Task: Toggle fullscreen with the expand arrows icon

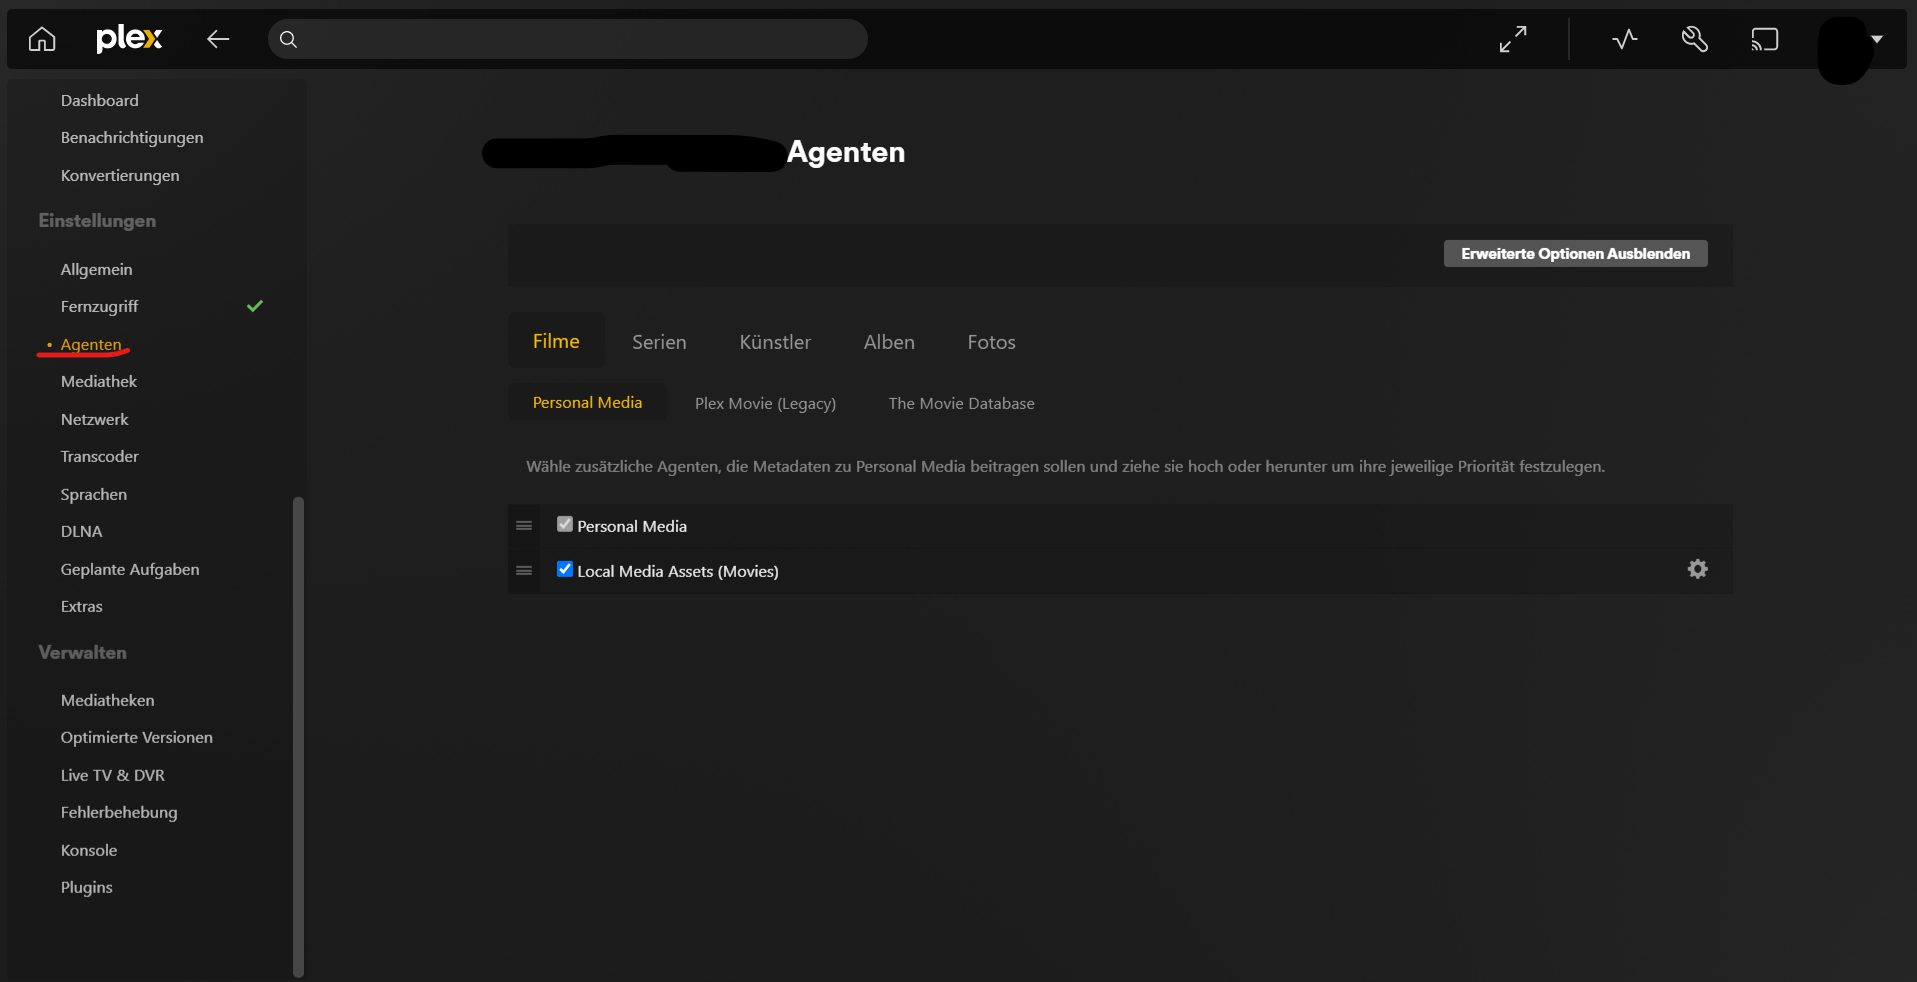Action: [1513, 39]
